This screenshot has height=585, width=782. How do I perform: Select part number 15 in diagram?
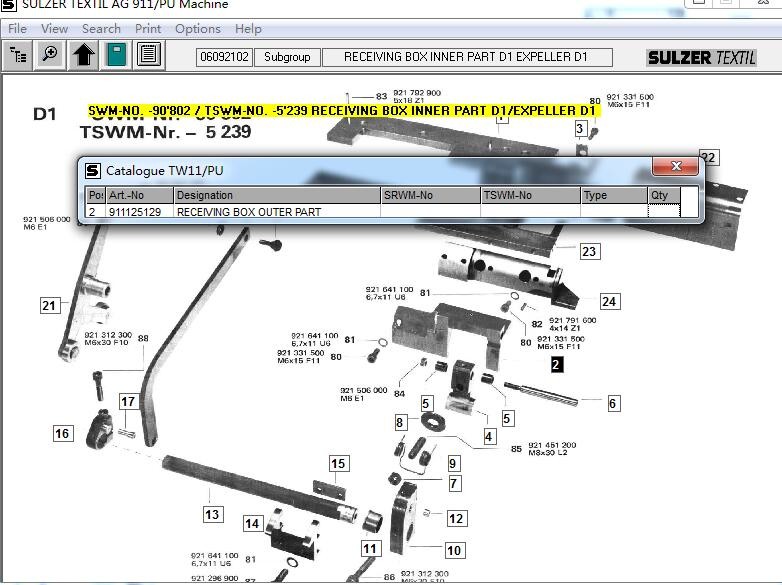click(338, 463)
